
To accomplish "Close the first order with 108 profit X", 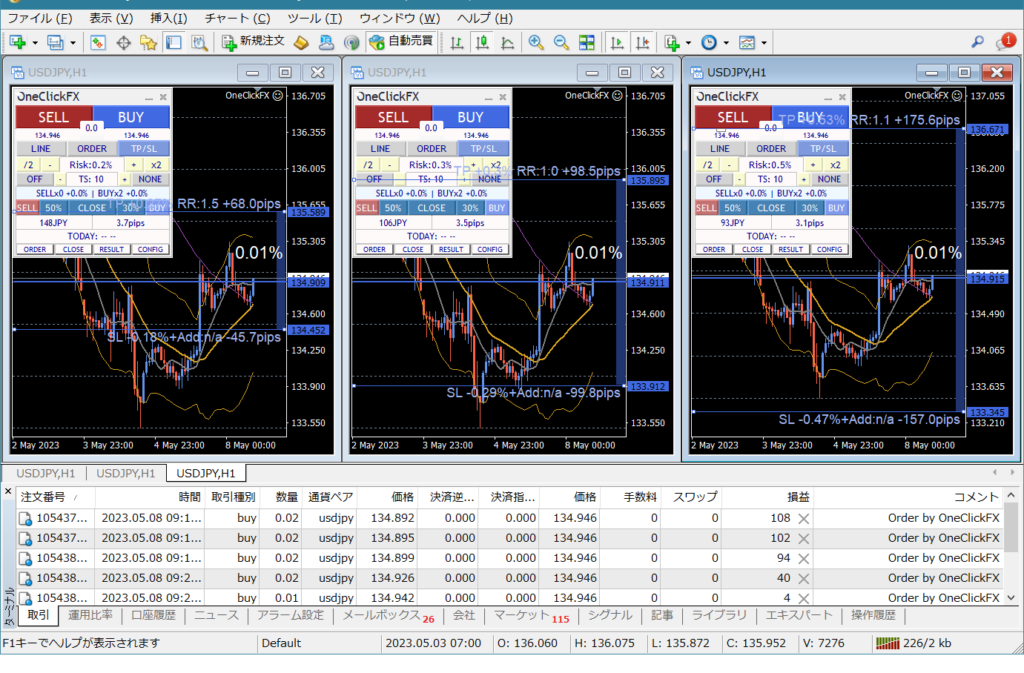I will tap(803, 518).
